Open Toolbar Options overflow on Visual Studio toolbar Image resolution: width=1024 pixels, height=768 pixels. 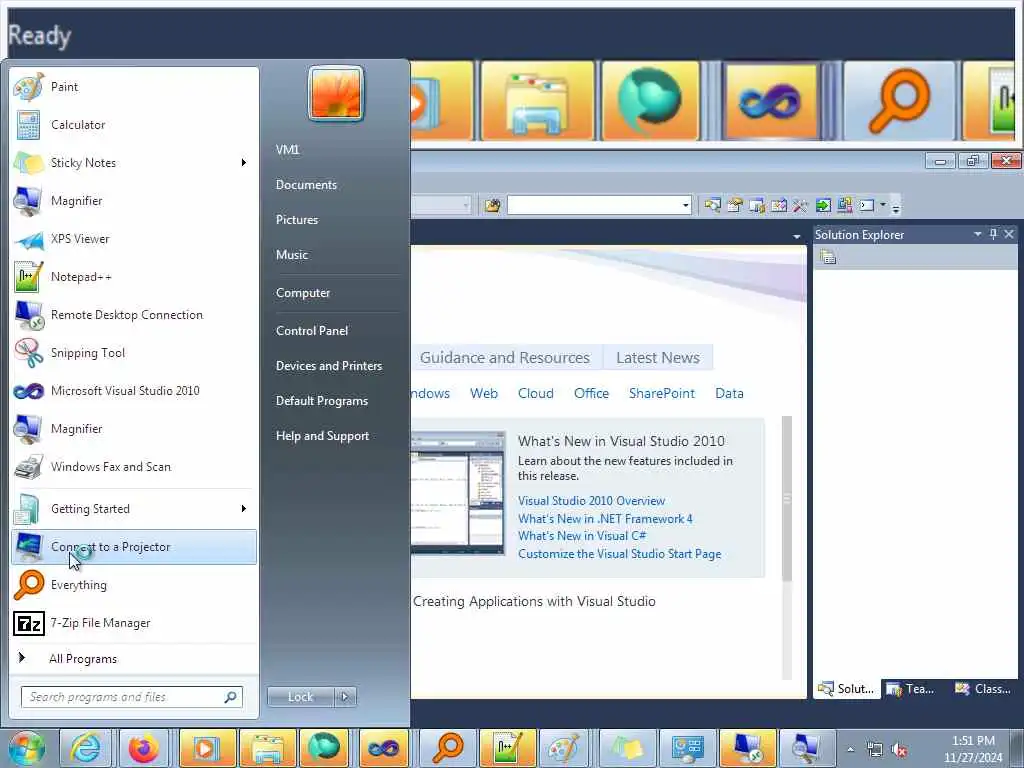[x=896, y=207]
